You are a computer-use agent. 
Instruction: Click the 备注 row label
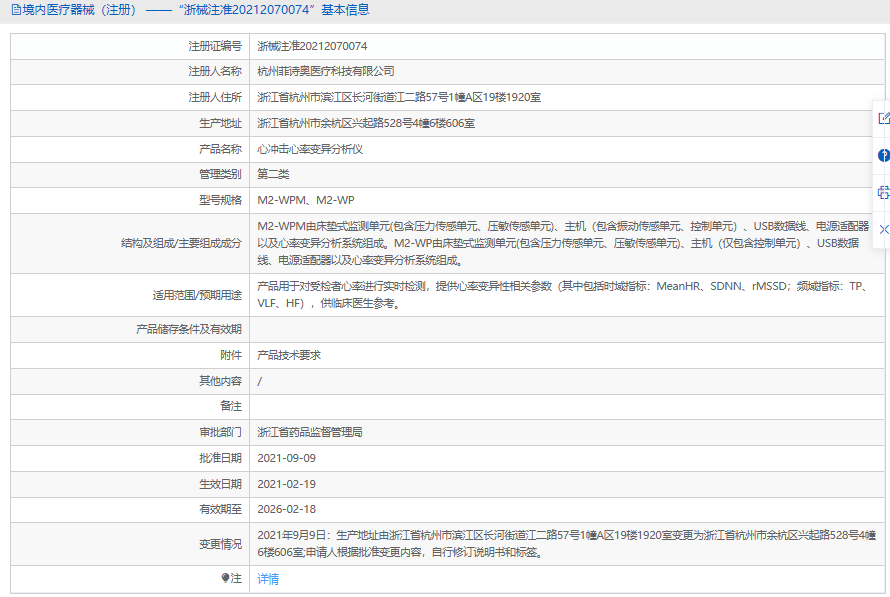point(230,406)
